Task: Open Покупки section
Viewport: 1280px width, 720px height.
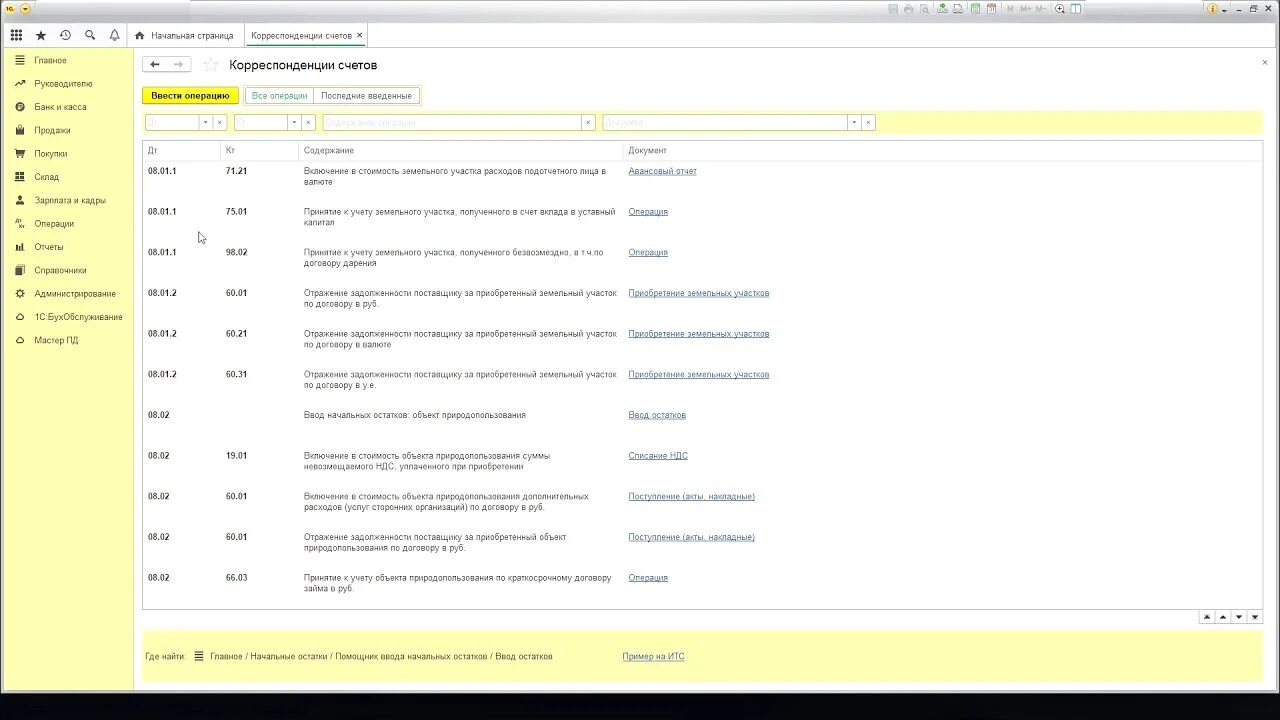Action: (x=51, y=154)
